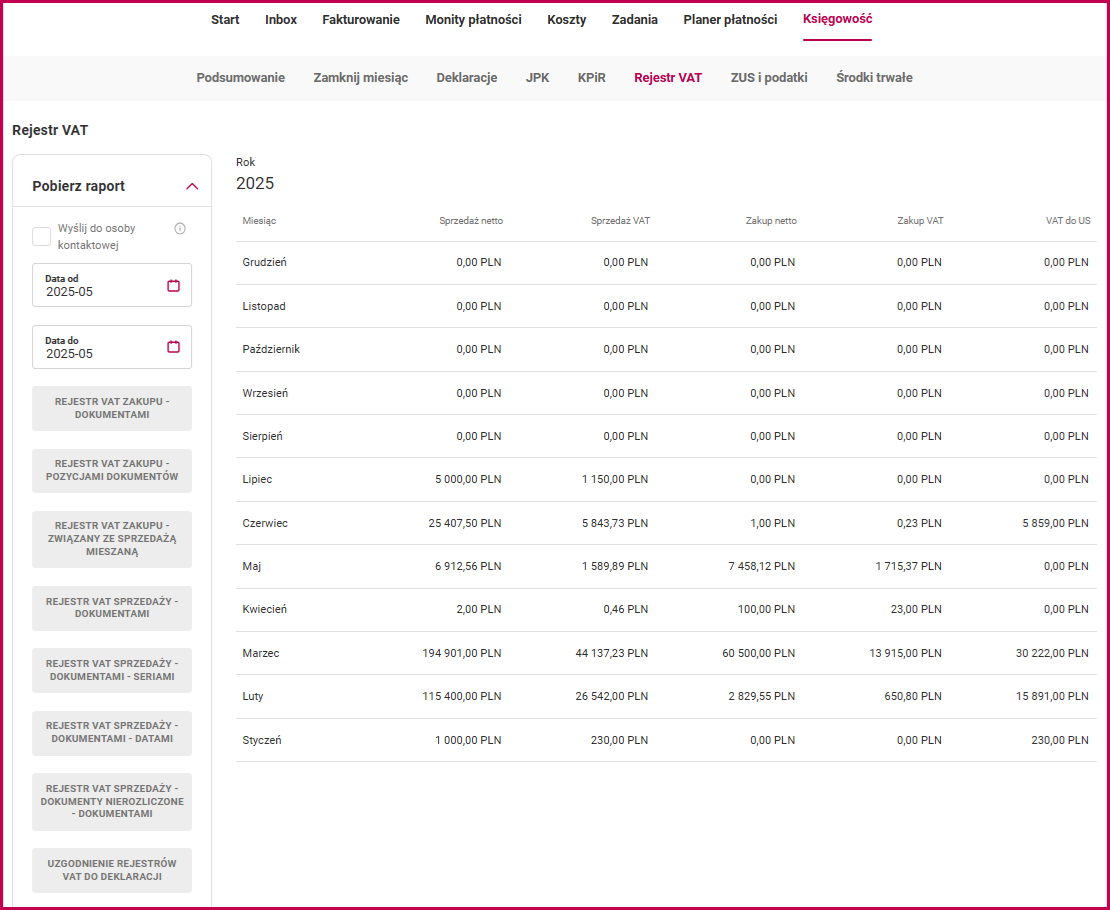Go to Inbox in the top menu
1110x910 pixels.
tap(281, 20)
